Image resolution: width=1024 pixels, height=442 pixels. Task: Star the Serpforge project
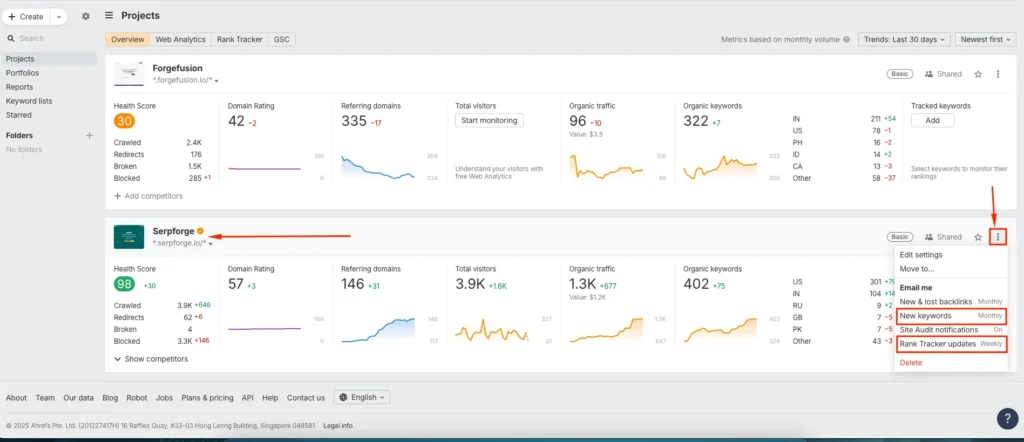tap(978, 237)
